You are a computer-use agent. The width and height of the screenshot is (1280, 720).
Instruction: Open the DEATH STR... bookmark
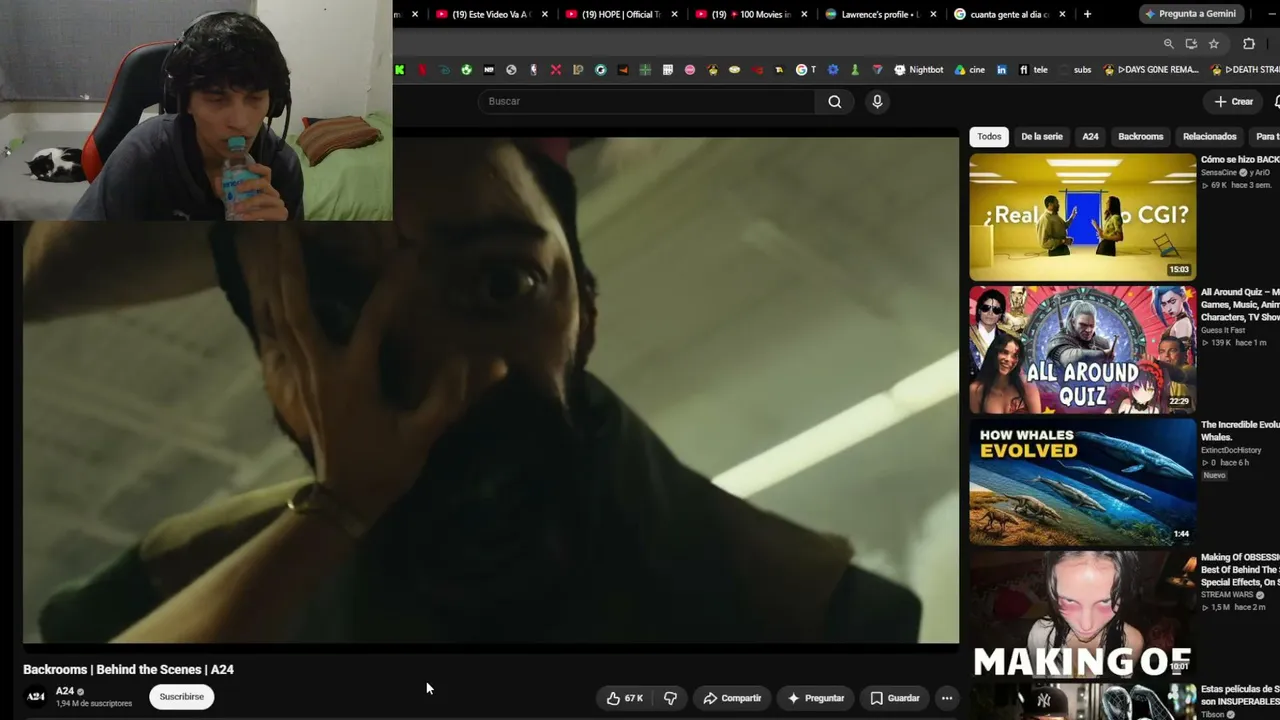point(1245,70)
